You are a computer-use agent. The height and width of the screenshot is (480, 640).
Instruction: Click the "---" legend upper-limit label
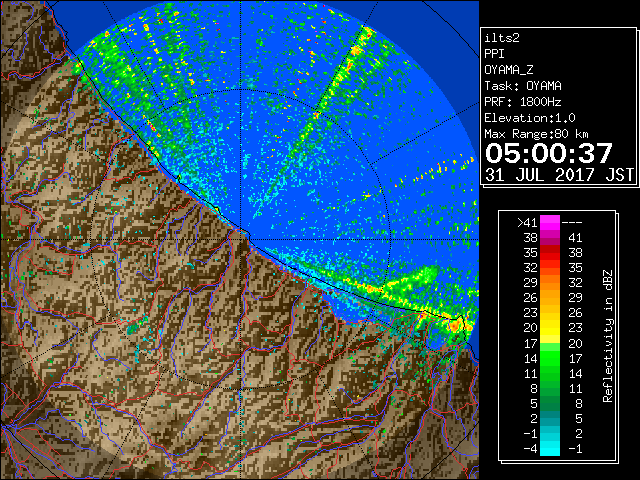572,223
